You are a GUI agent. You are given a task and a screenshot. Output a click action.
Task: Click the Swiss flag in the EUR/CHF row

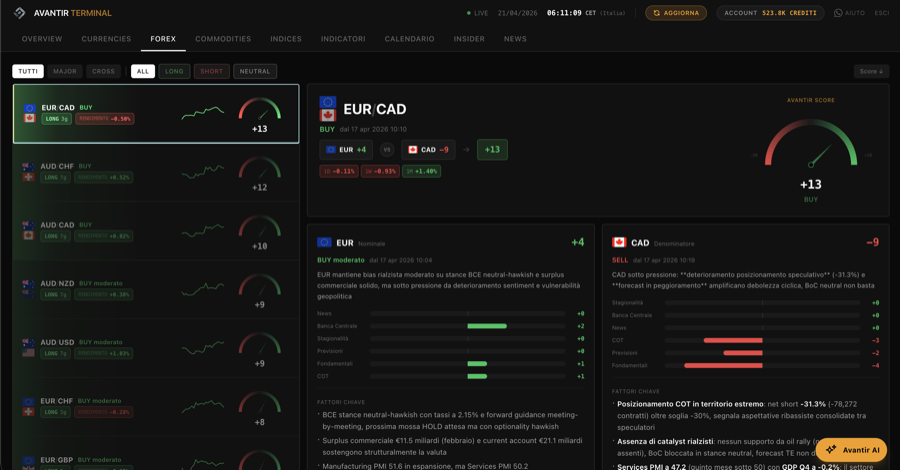(x=28, y=411)
